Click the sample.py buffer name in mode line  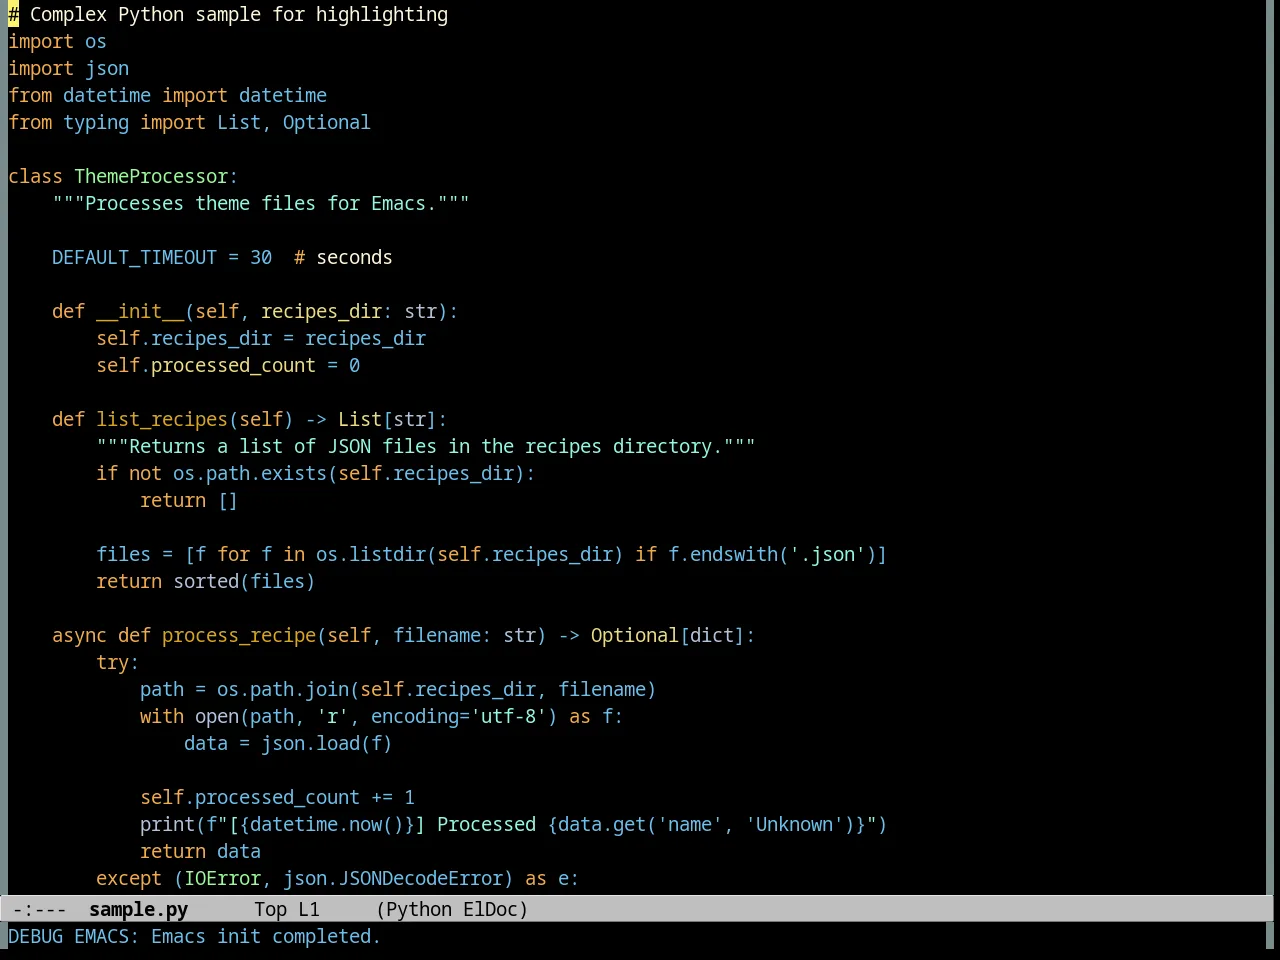138,909
